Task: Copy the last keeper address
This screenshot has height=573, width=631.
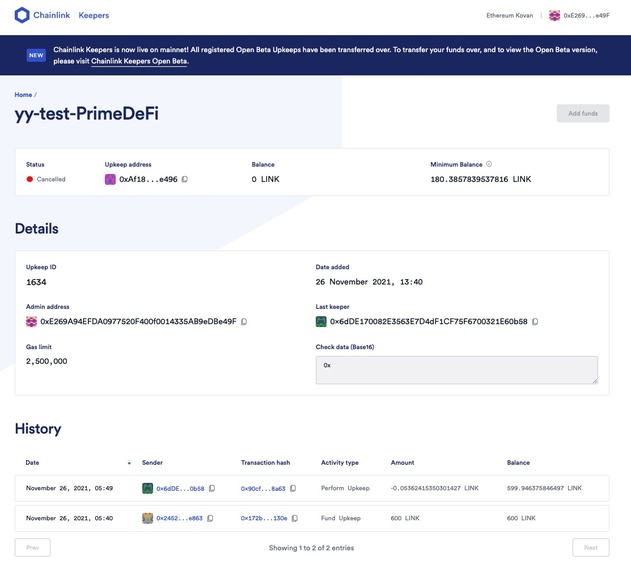Action: pyautogui.click(x=535, y=322)
